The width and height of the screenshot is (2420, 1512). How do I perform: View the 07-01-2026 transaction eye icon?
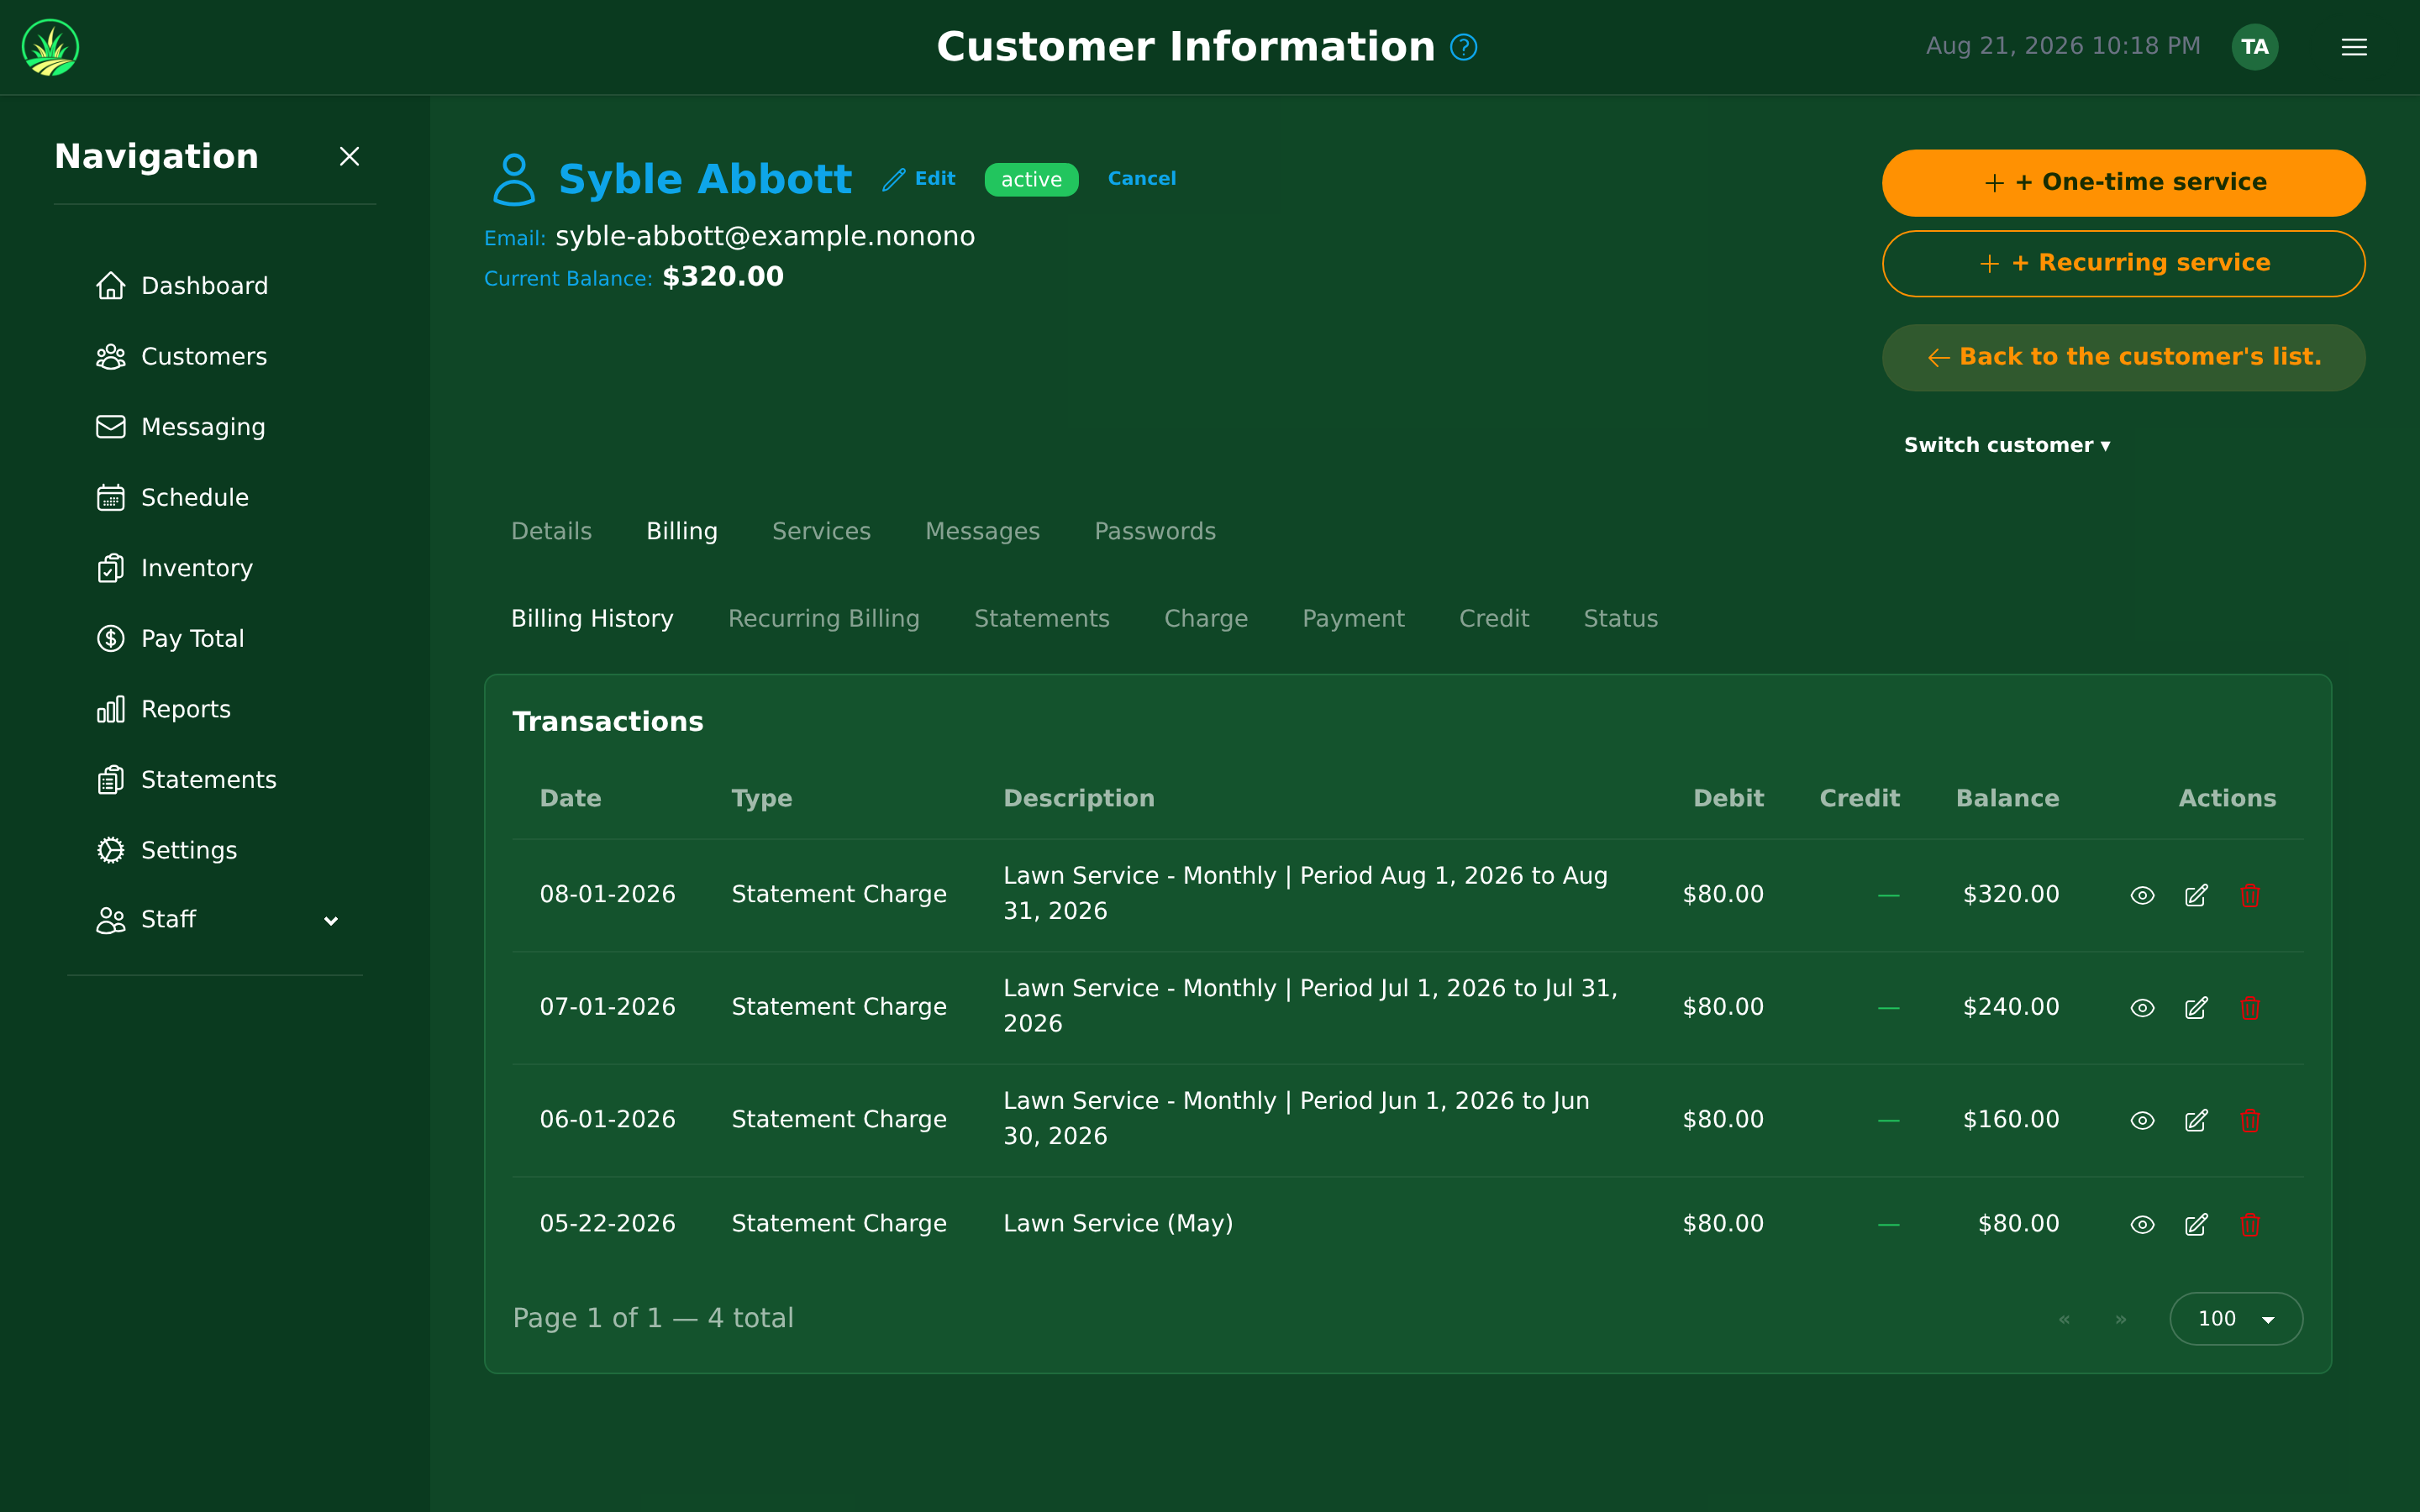tap(2142, 1008)
